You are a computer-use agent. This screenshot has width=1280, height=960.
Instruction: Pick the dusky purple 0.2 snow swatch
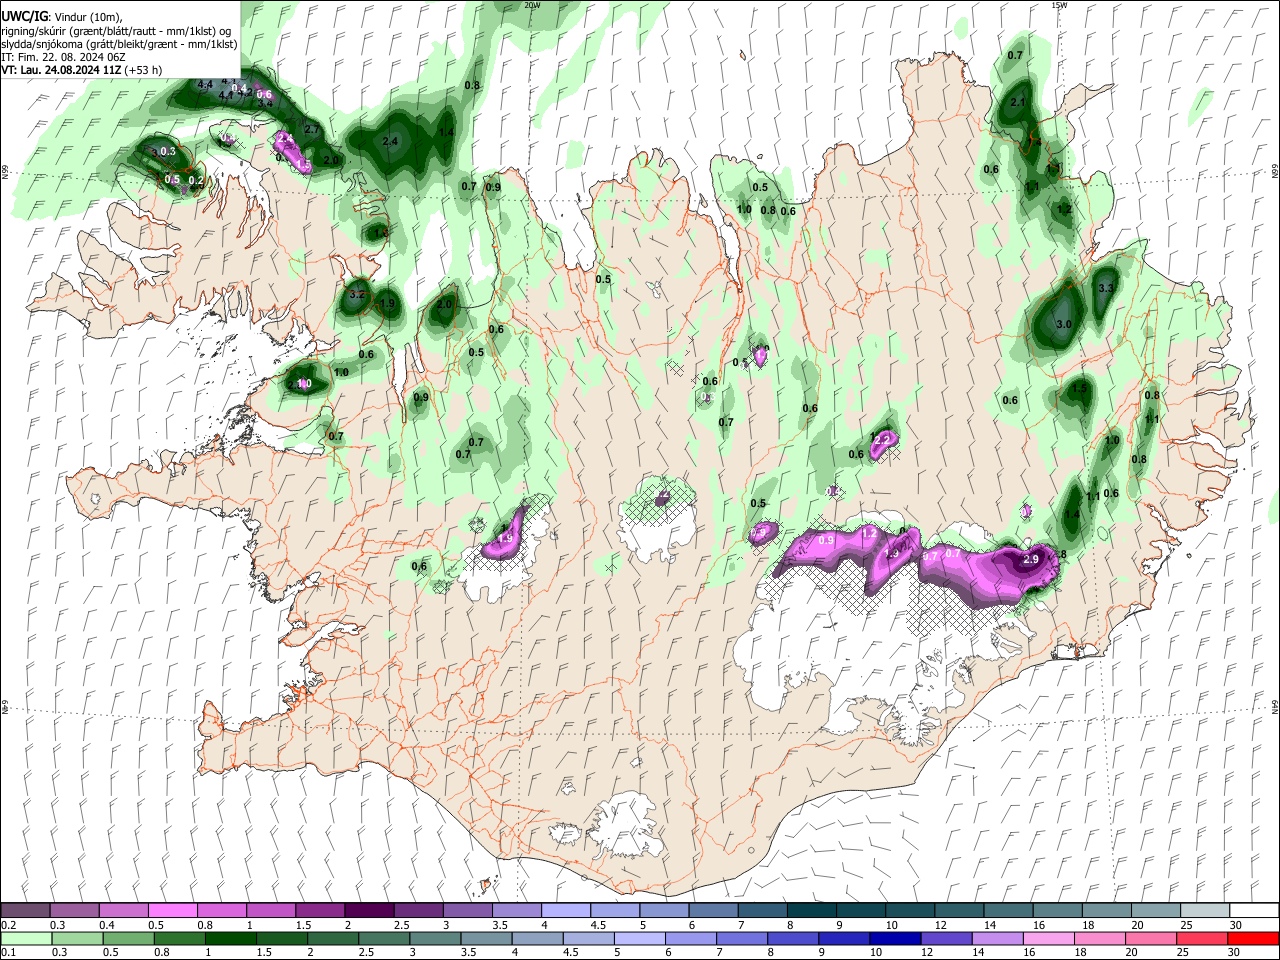25,911
